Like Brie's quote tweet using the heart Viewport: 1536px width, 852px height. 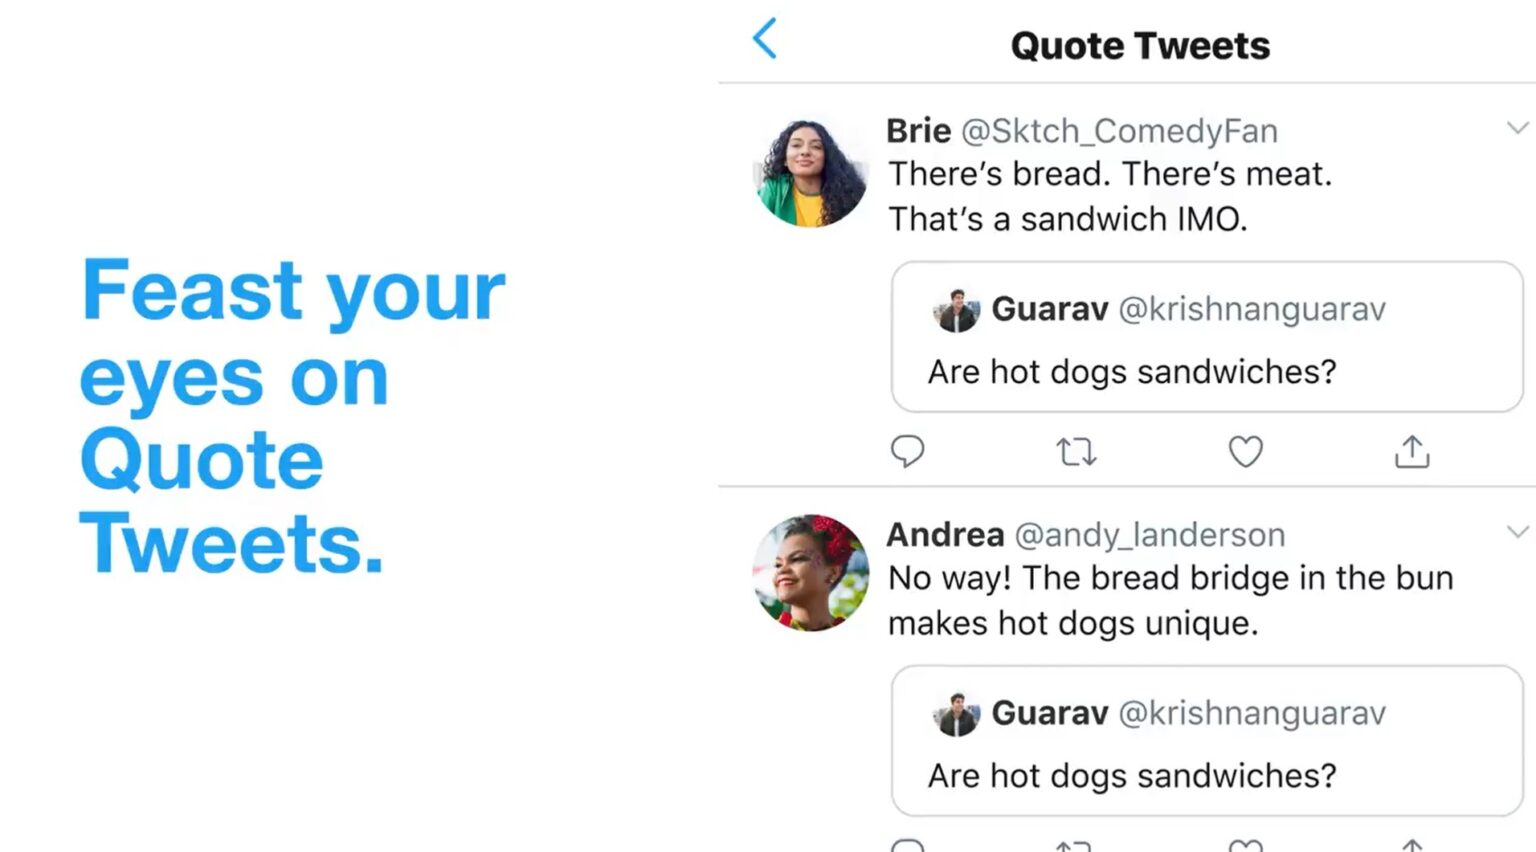(1244, 452)
